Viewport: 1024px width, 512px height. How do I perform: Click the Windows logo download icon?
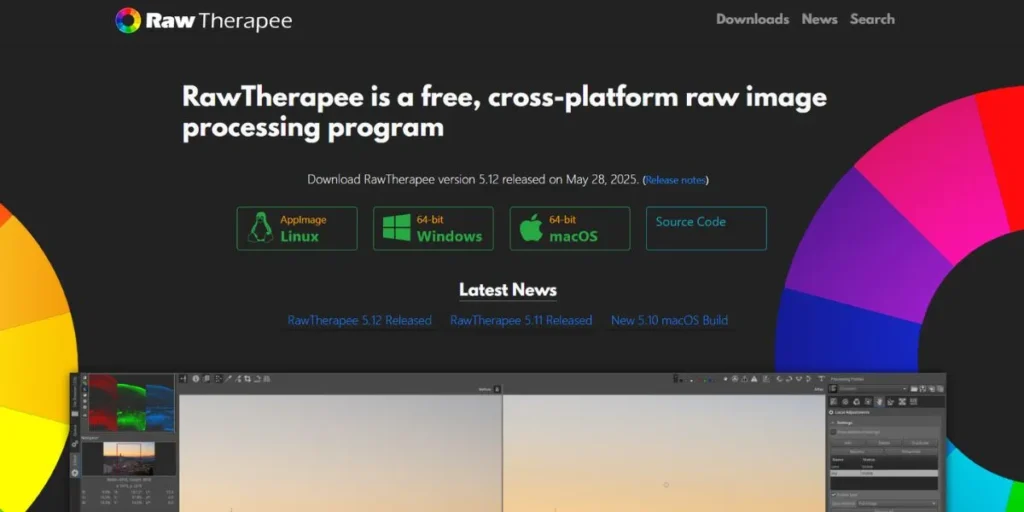click(x=397, y=229)
